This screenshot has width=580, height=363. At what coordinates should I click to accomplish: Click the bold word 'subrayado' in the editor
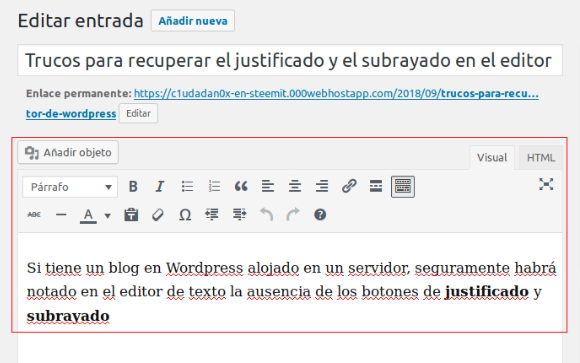click(68, 316)
